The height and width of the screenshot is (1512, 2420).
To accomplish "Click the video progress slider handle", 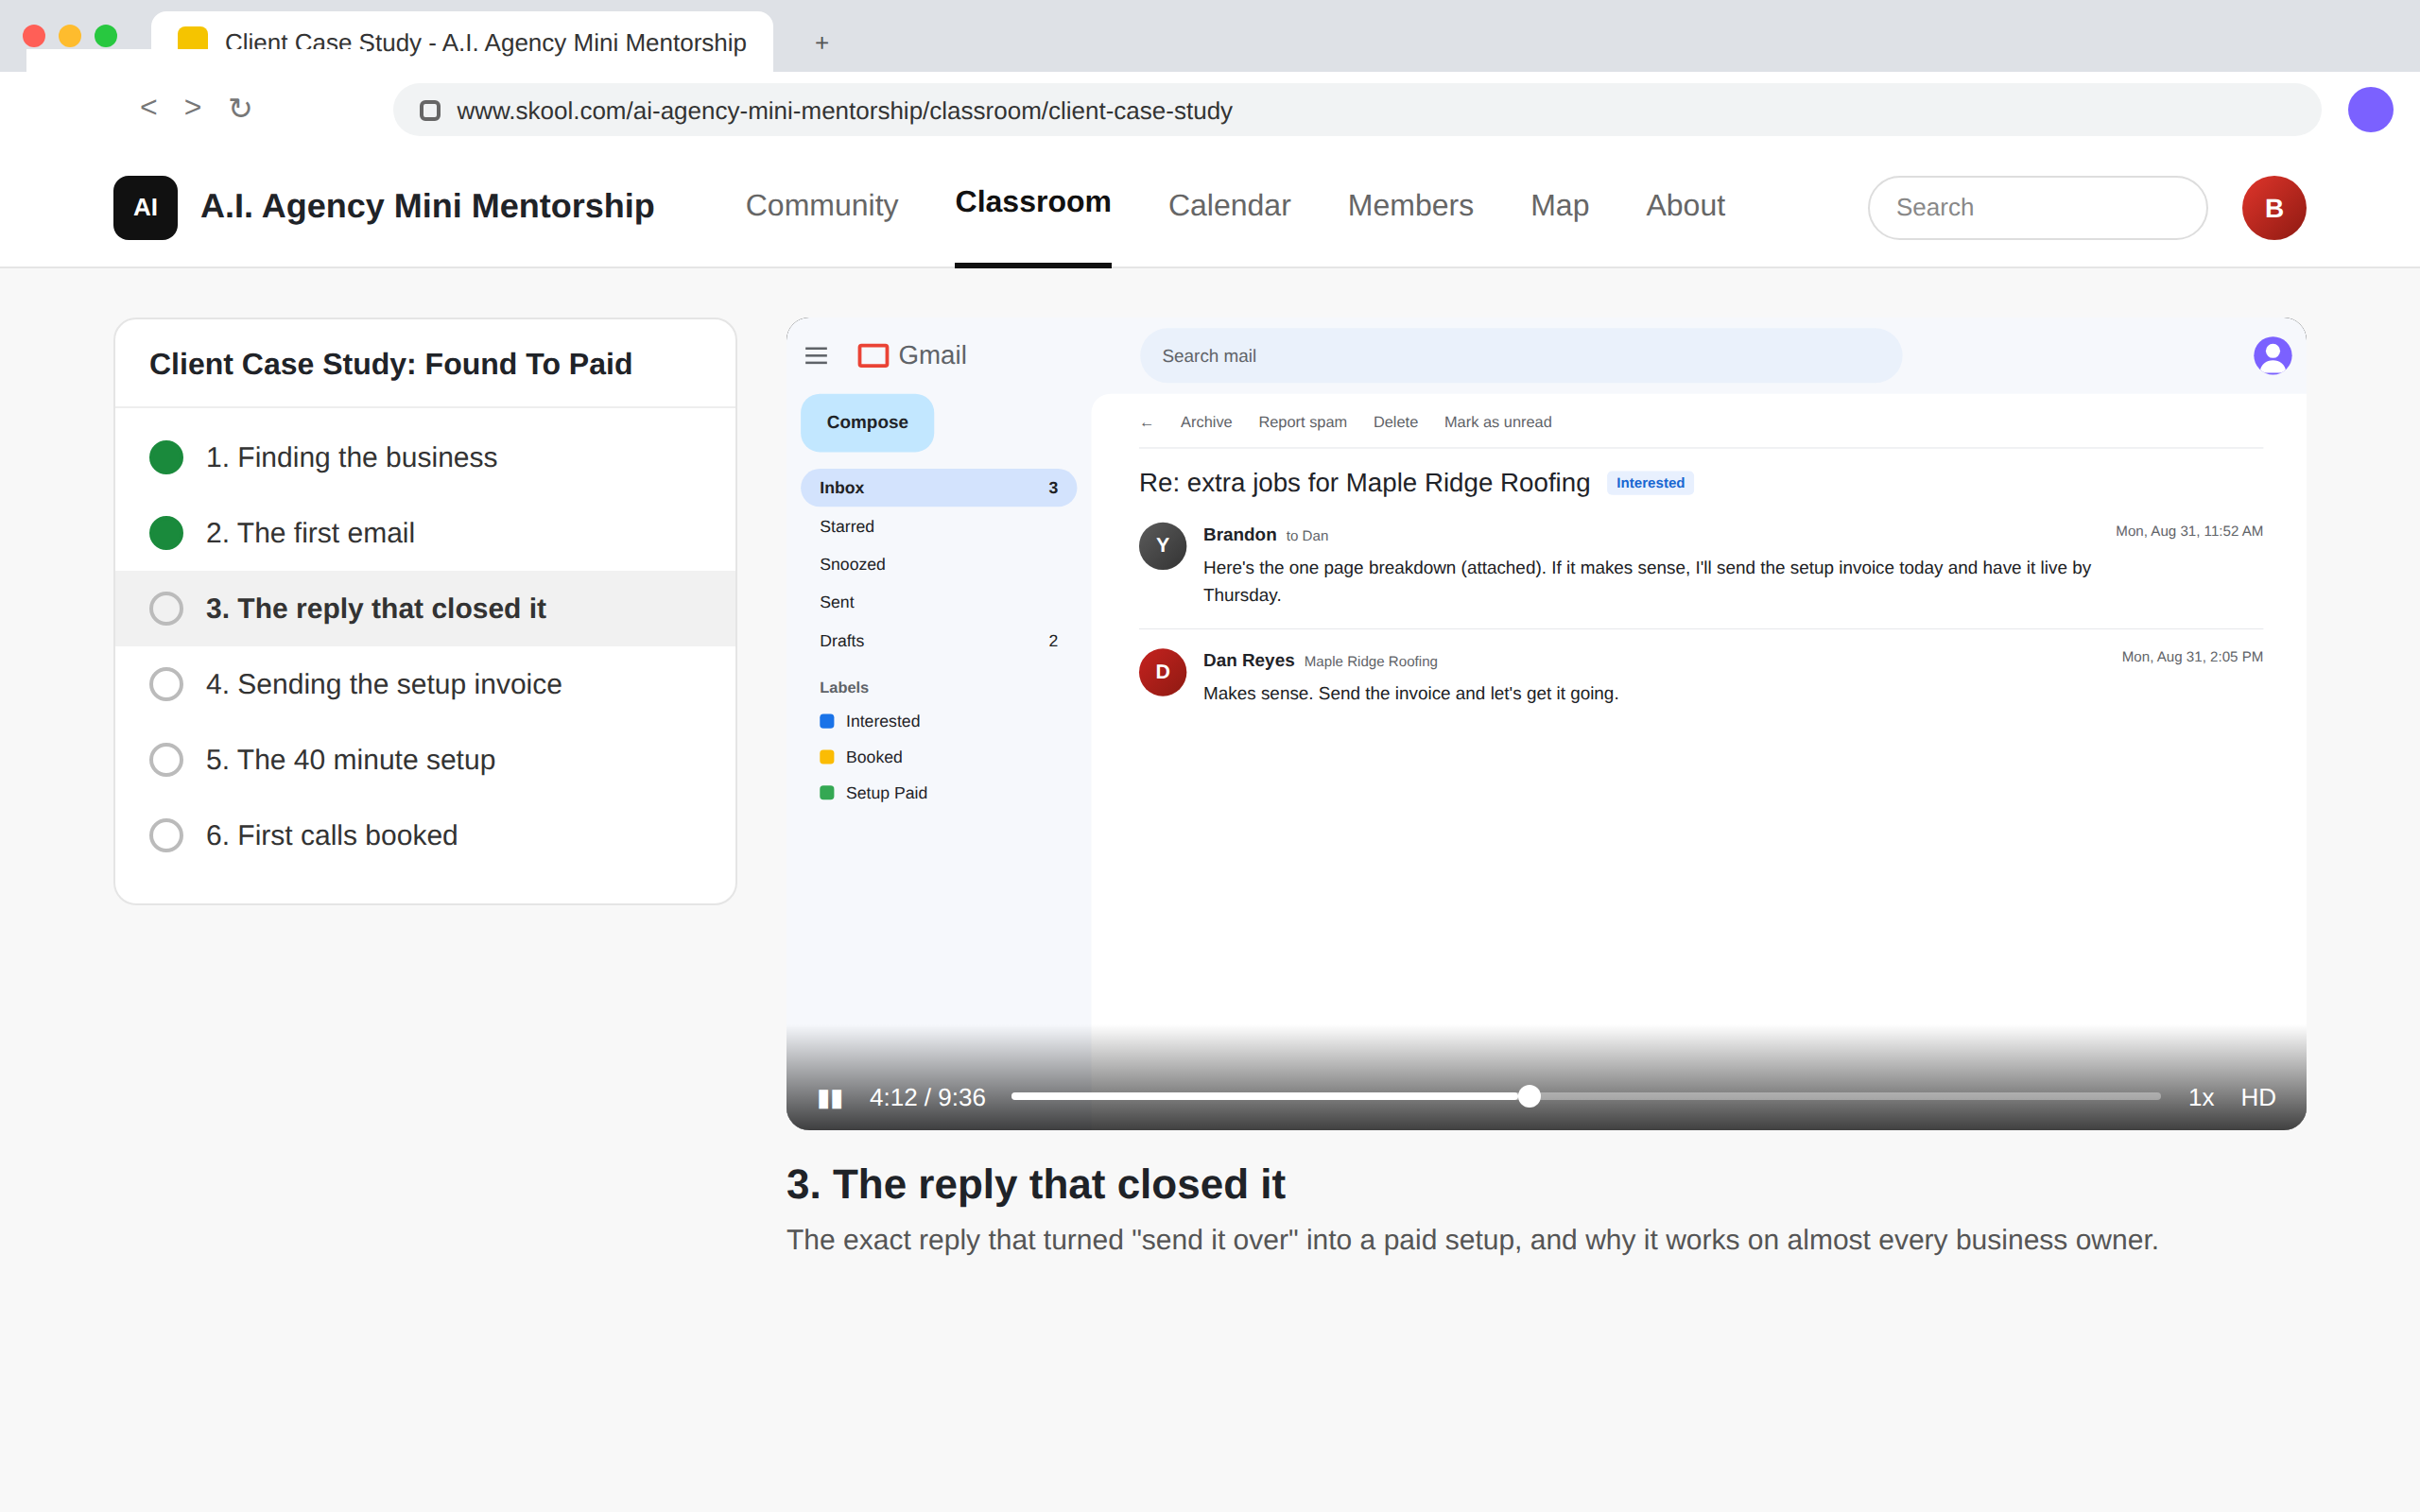I will (x=1528, y=1097).
